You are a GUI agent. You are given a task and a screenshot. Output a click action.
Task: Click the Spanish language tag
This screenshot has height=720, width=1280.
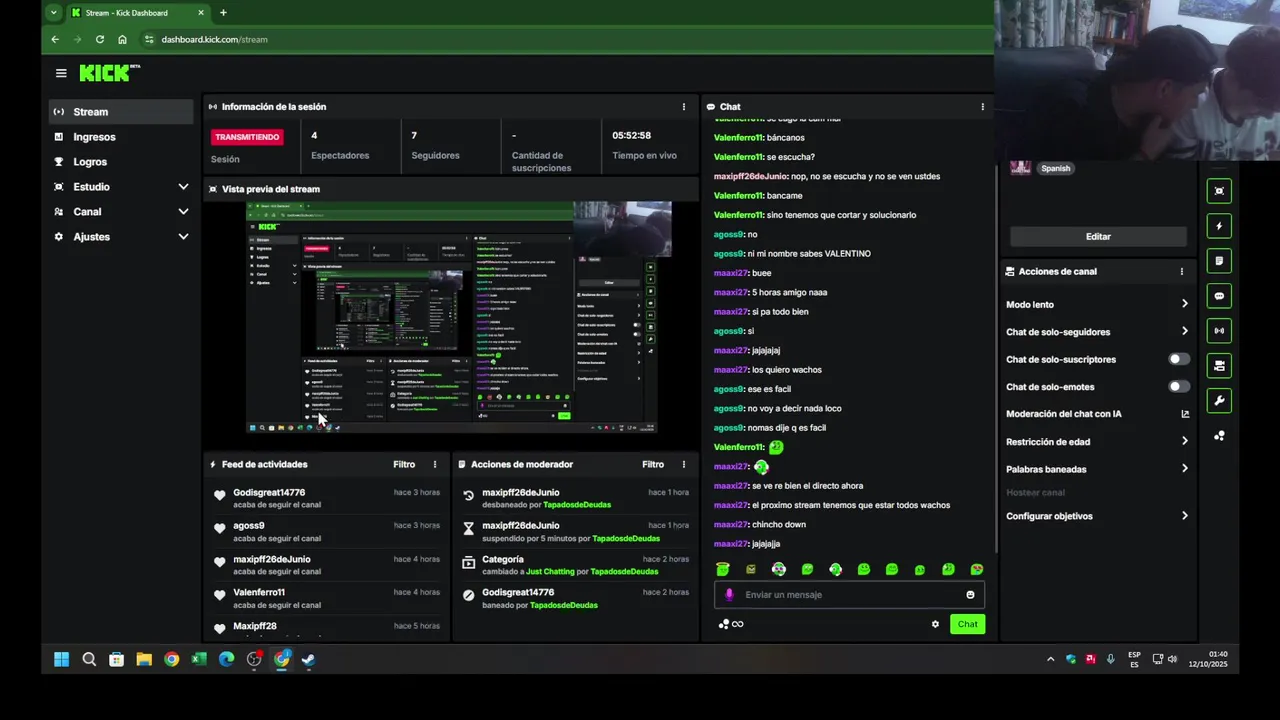point(1055,168)
